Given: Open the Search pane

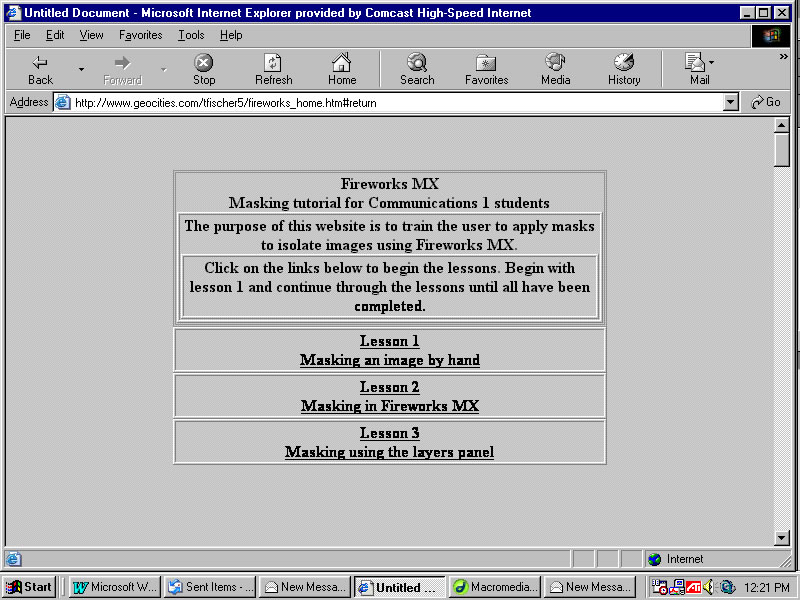Looking at the screenshot, I should point(417,70).
